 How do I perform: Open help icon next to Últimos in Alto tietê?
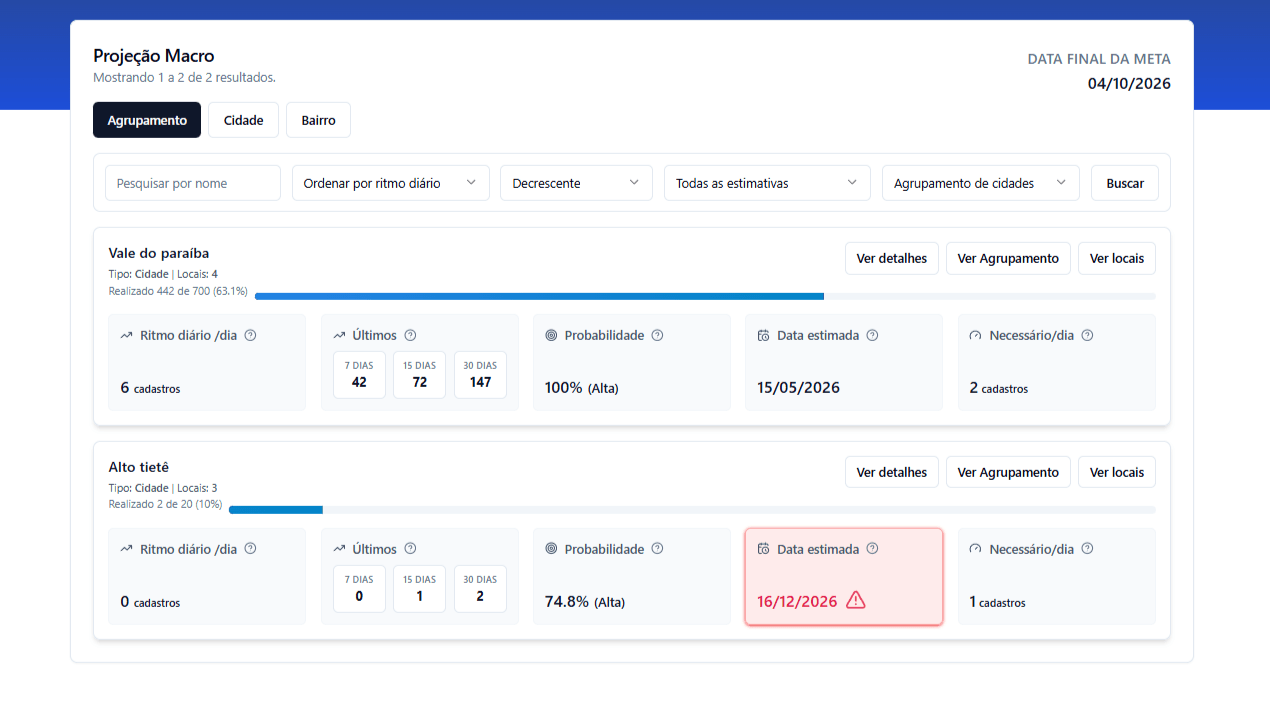(410, 548)
